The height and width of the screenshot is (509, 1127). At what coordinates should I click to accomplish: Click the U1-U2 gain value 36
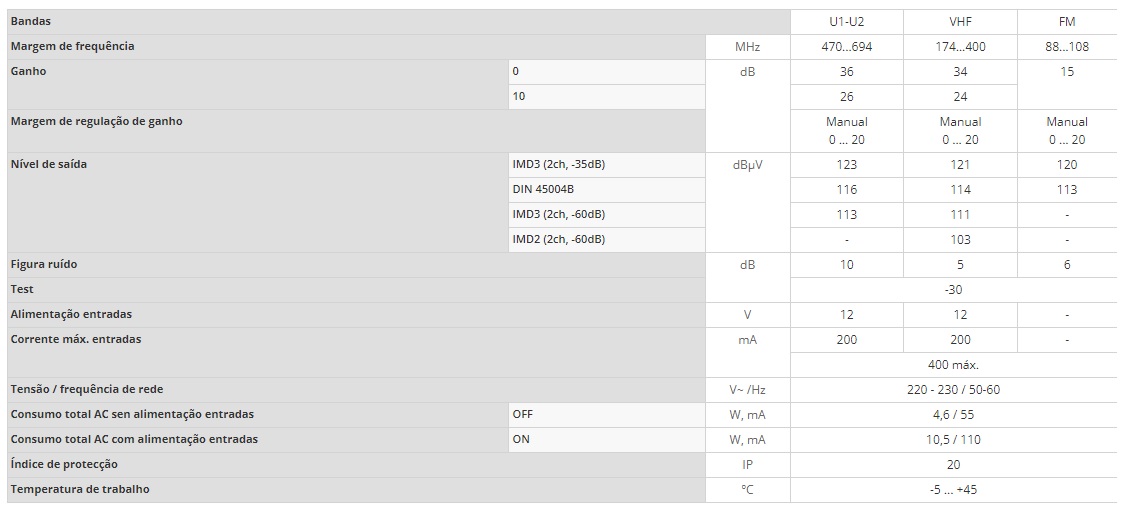[x=846, y=72]
